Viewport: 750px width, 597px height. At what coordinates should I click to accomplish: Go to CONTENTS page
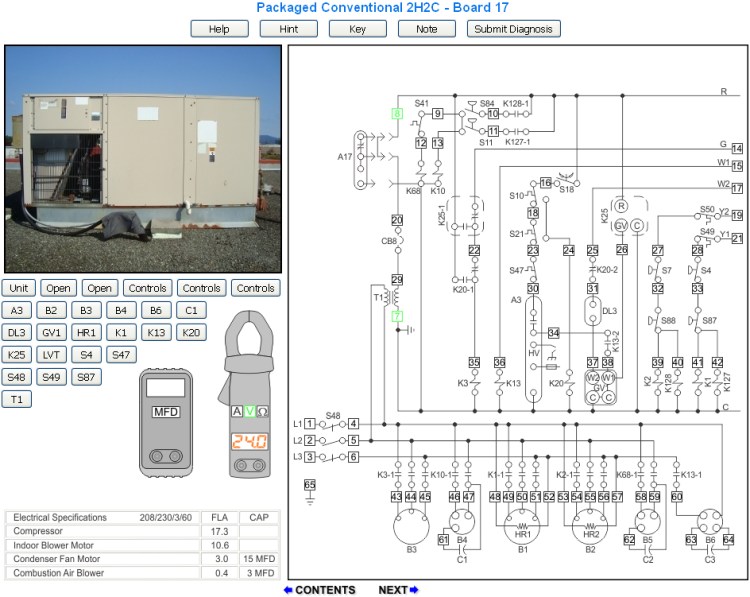(x=320, y=590)
